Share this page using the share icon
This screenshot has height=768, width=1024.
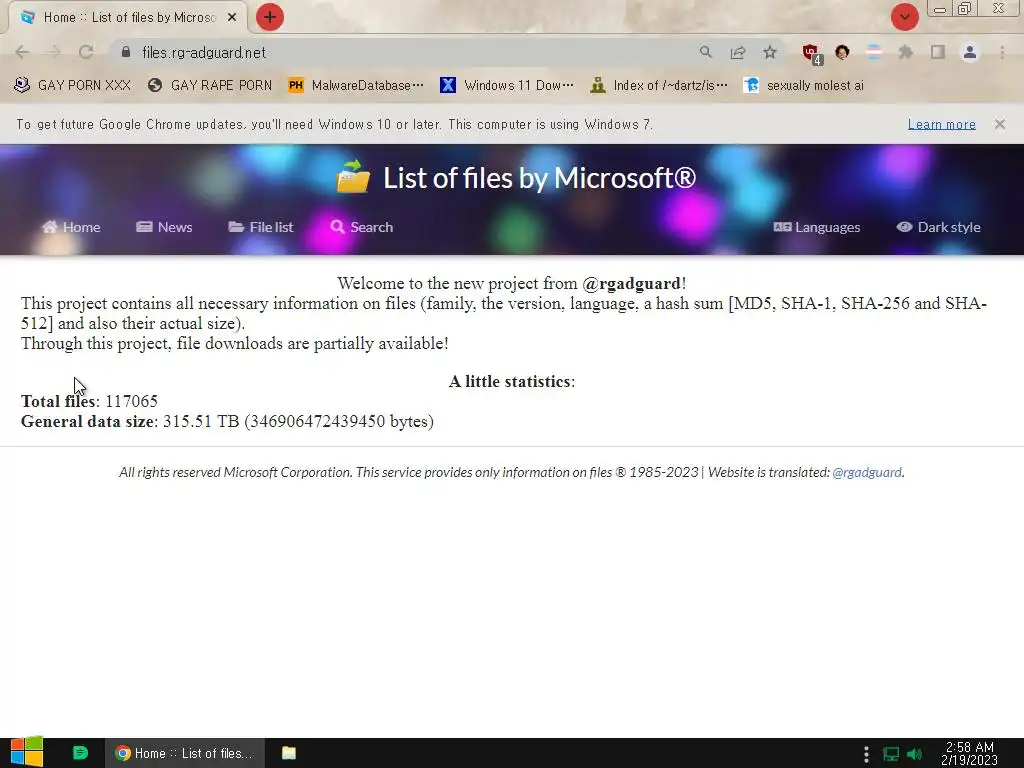point(738,52)
